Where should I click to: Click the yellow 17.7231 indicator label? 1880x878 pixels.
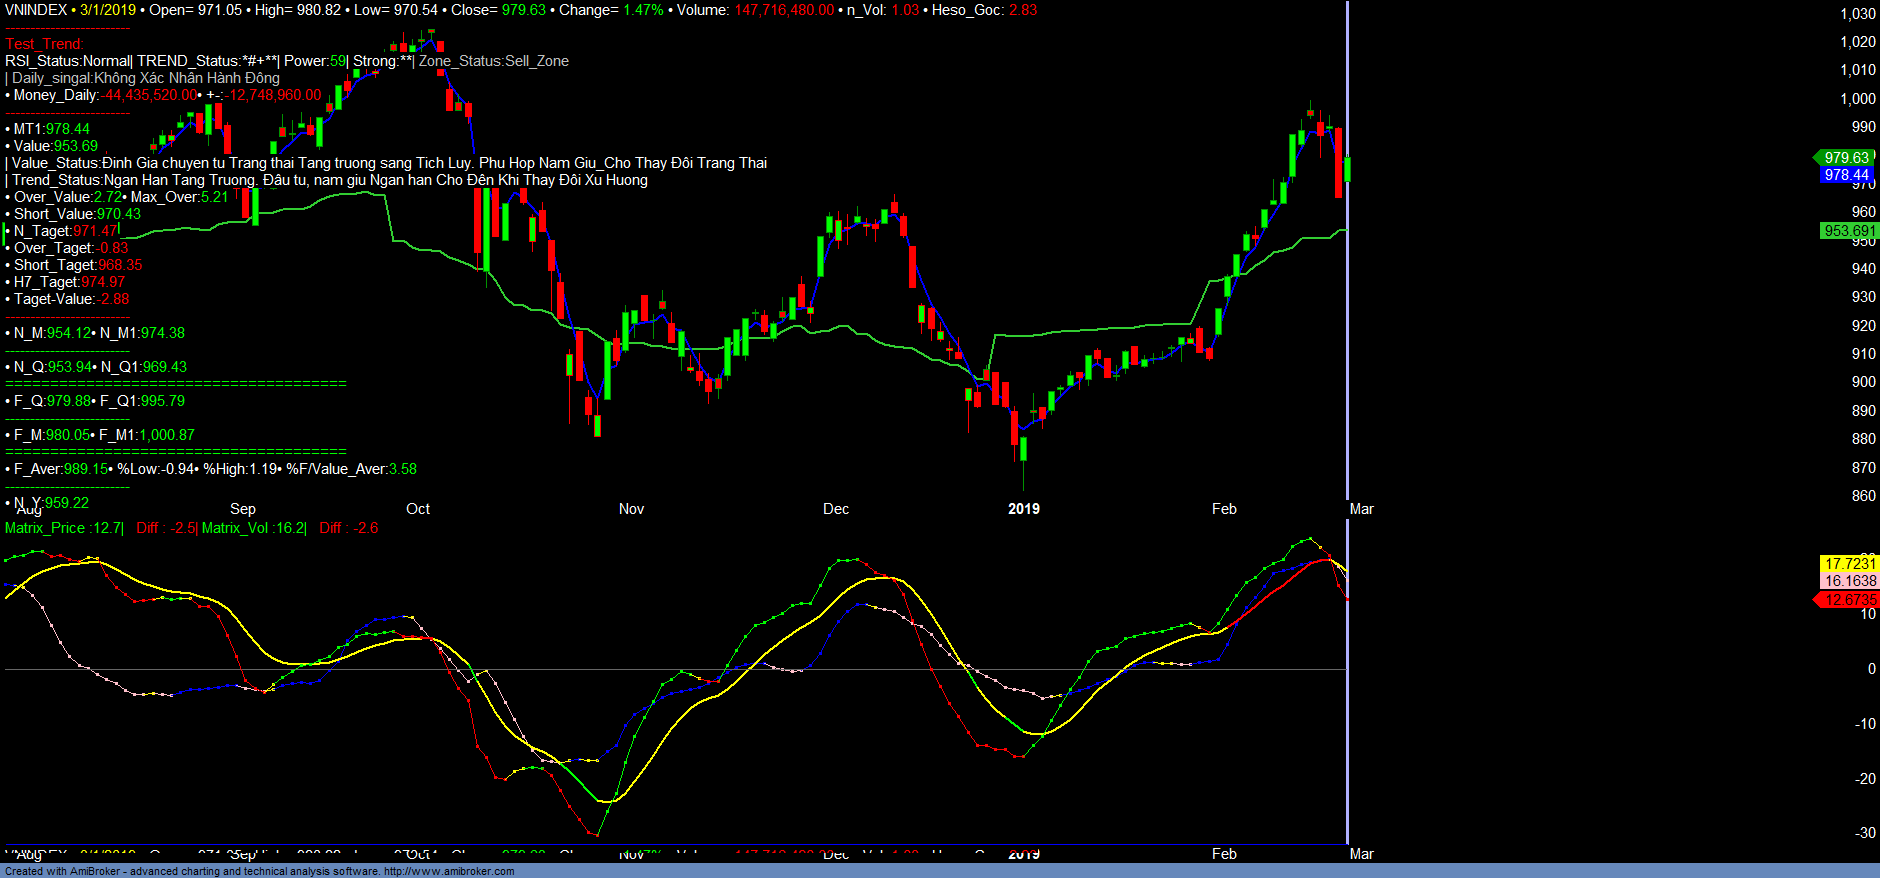pyautogui.click(x=1850, y=564)
